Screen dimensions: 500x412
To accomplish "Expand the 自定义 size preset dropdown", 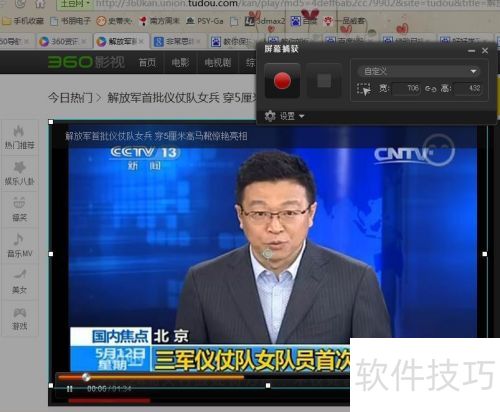I will [418, 71].
